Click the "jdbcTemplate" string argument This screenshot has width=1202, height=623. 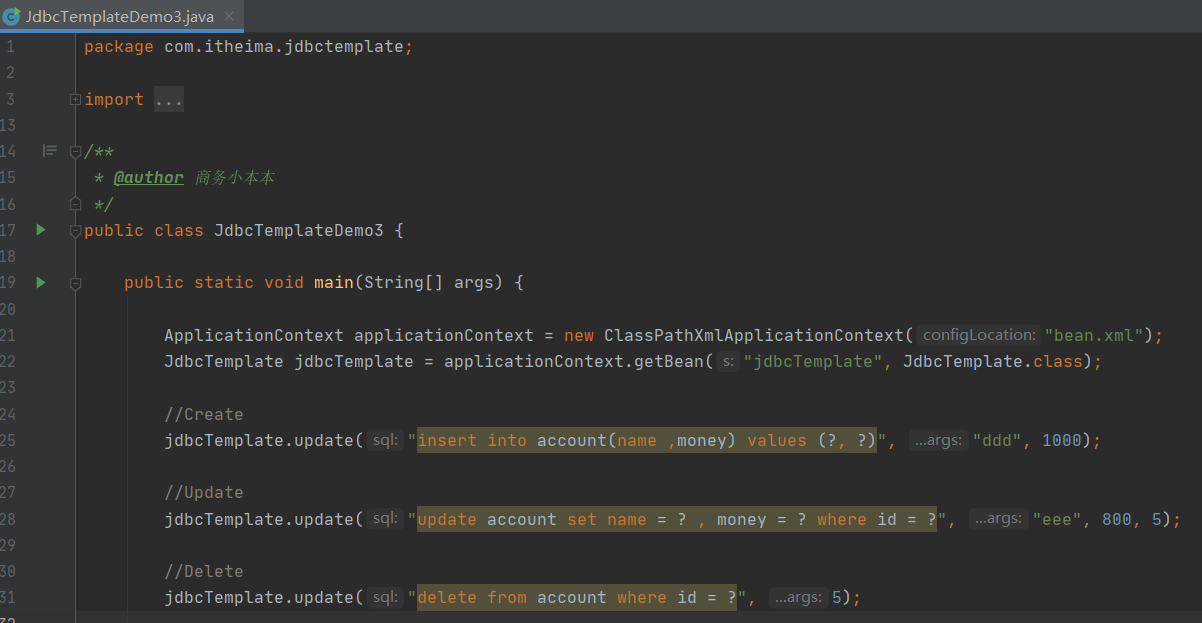[813, 361]
